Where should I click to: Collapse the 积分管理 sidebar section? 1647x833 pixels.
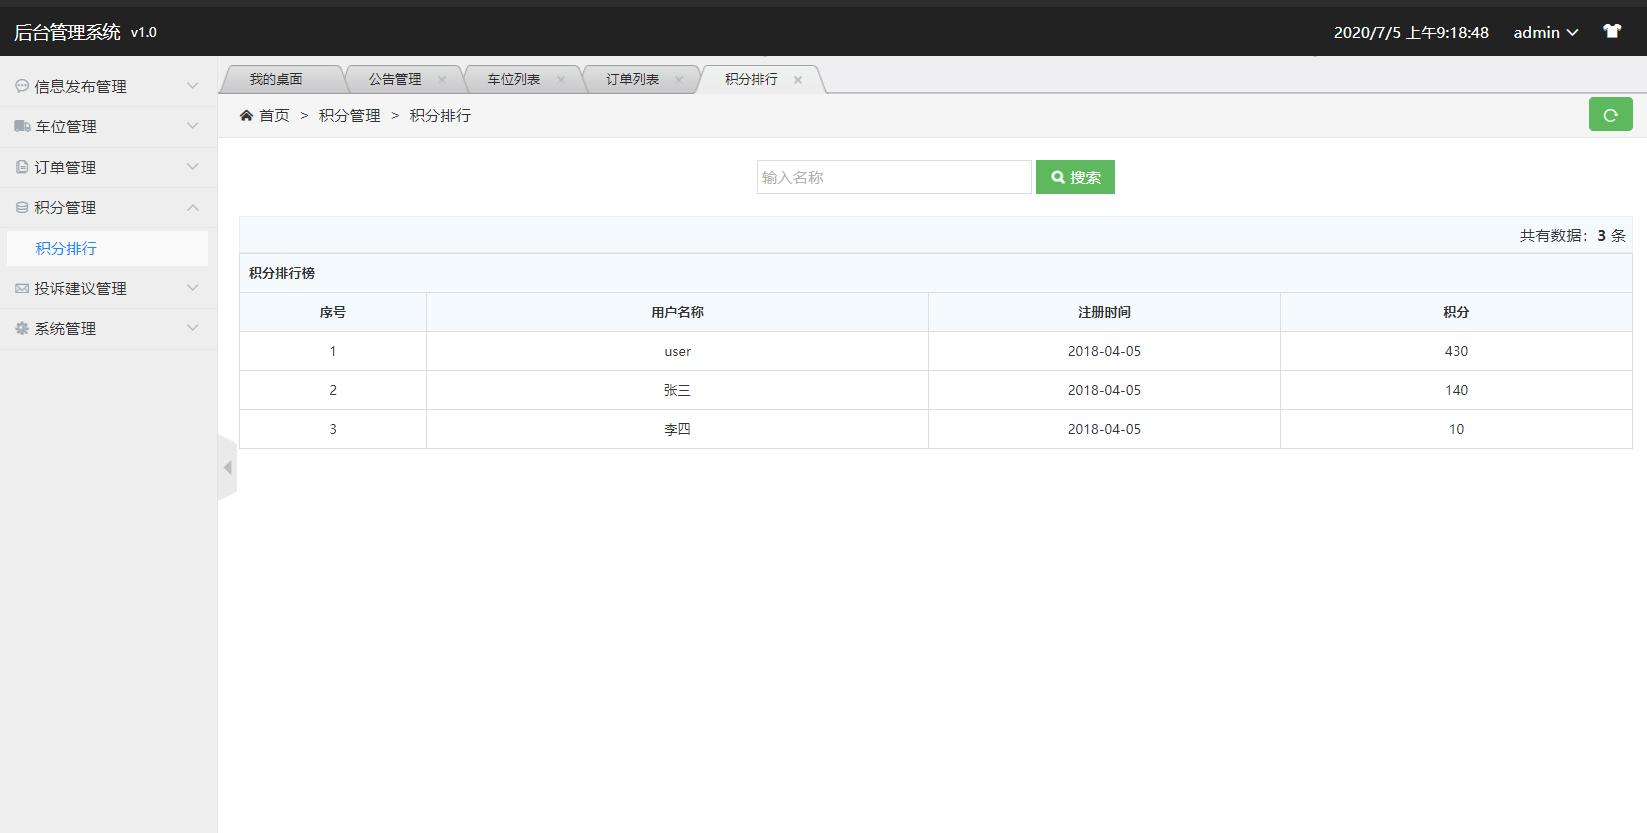[108, 207]
